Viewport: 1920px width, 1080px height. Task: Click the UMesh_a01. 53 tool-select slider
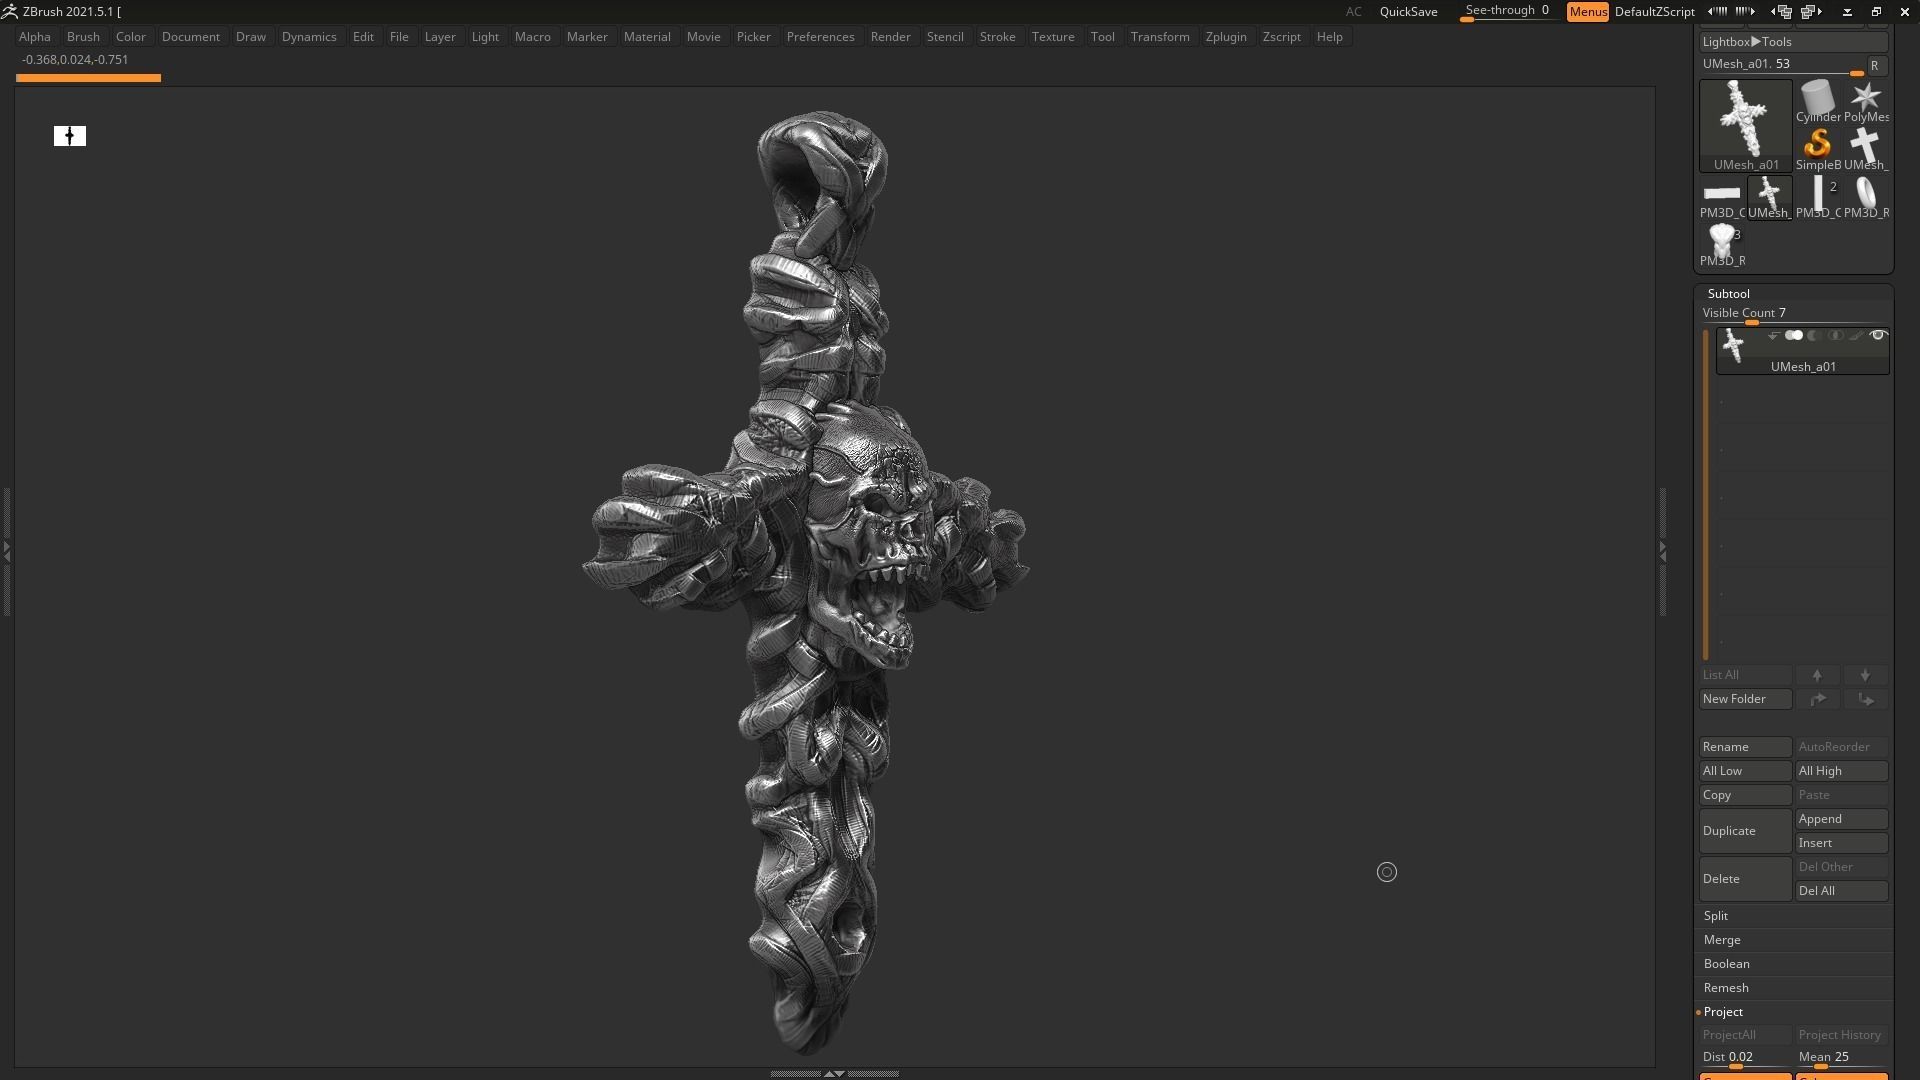click(1781, 66)
